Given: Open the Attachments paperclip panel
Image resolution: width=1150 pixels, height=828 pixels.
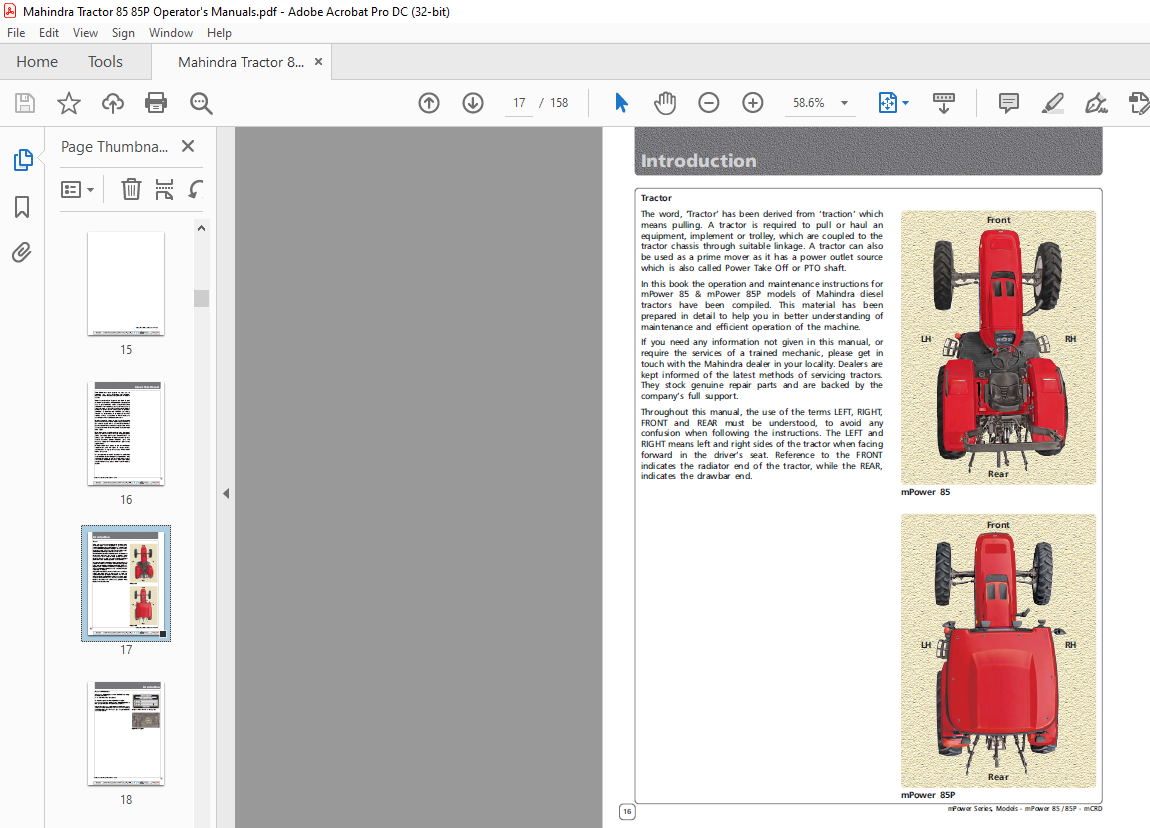Looking at the screenshot, I should click(x=22, y=253).
